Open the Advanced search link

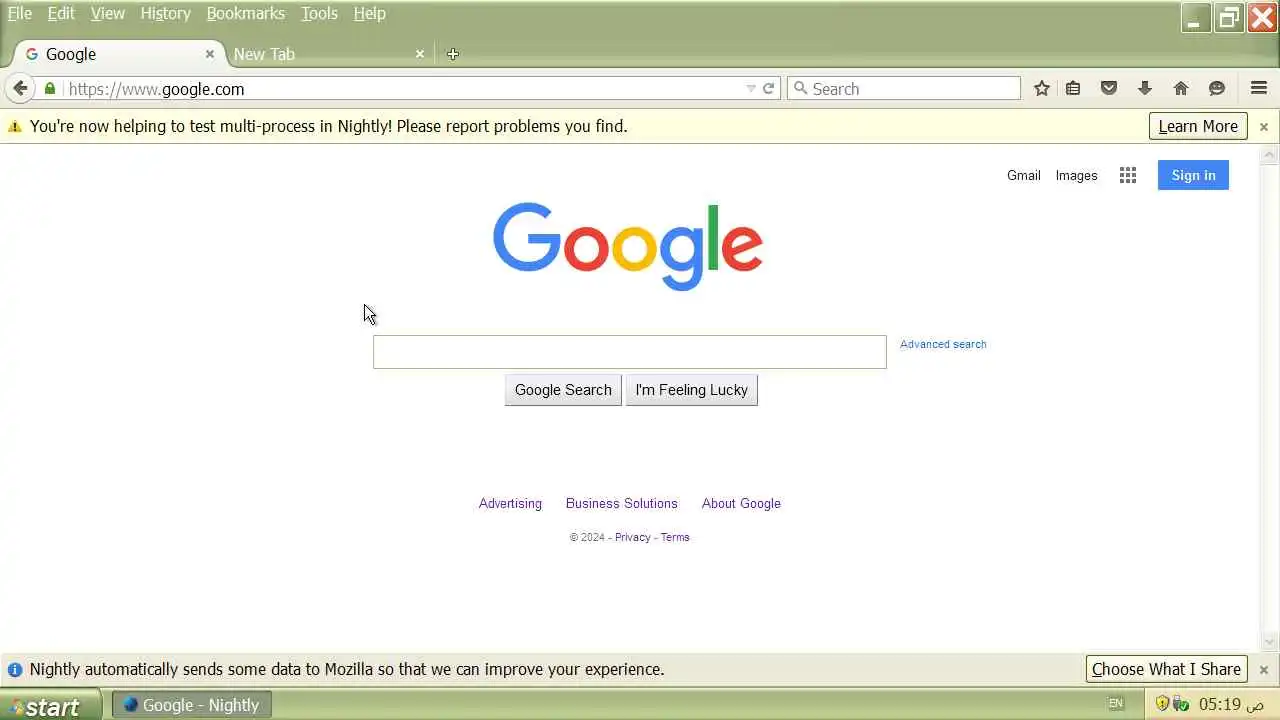click(943, 344)
